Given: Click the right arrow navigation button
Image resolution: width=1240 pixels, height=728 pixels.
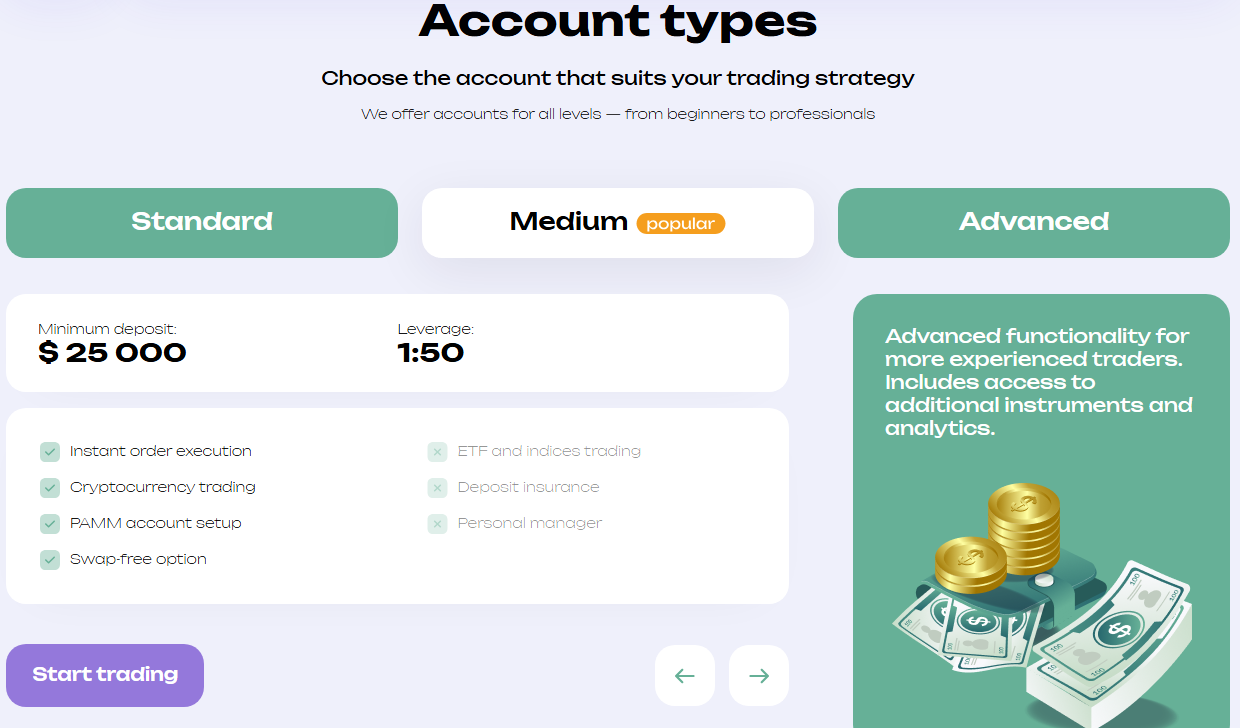Looking at the screenshot, I should [759, 676].
